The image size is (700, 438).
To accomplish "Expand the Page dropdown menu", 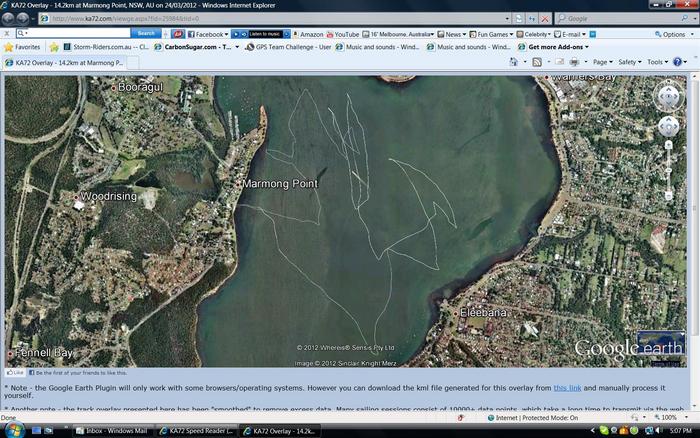I will pyautogui.click(x=603, y=62).
